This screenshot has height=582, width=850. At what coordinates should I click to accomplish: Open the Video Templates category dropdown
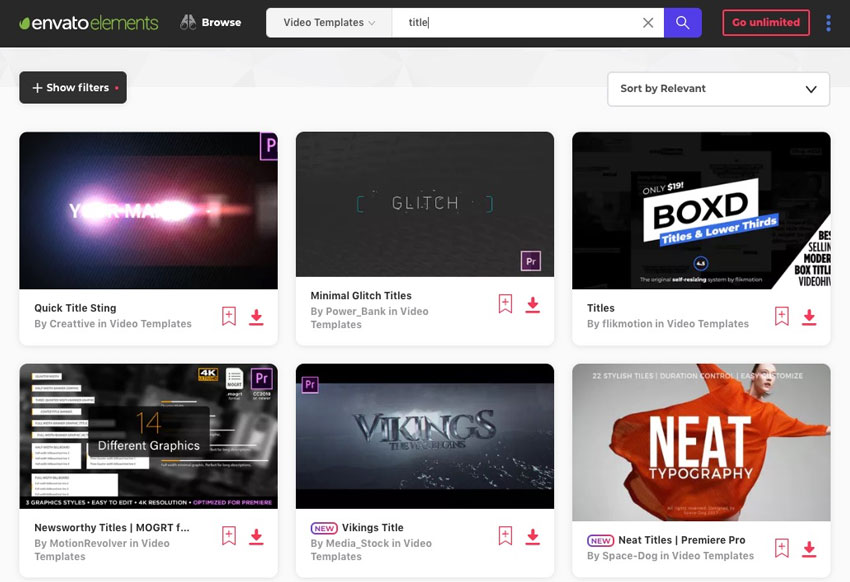point(329,23)
